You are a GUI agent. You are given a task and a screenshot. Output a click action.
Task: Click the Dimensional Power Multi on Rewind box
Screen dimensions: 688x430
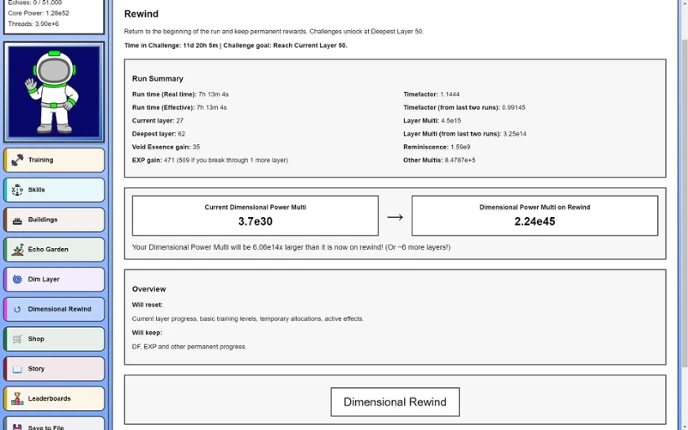click(534, 215)
